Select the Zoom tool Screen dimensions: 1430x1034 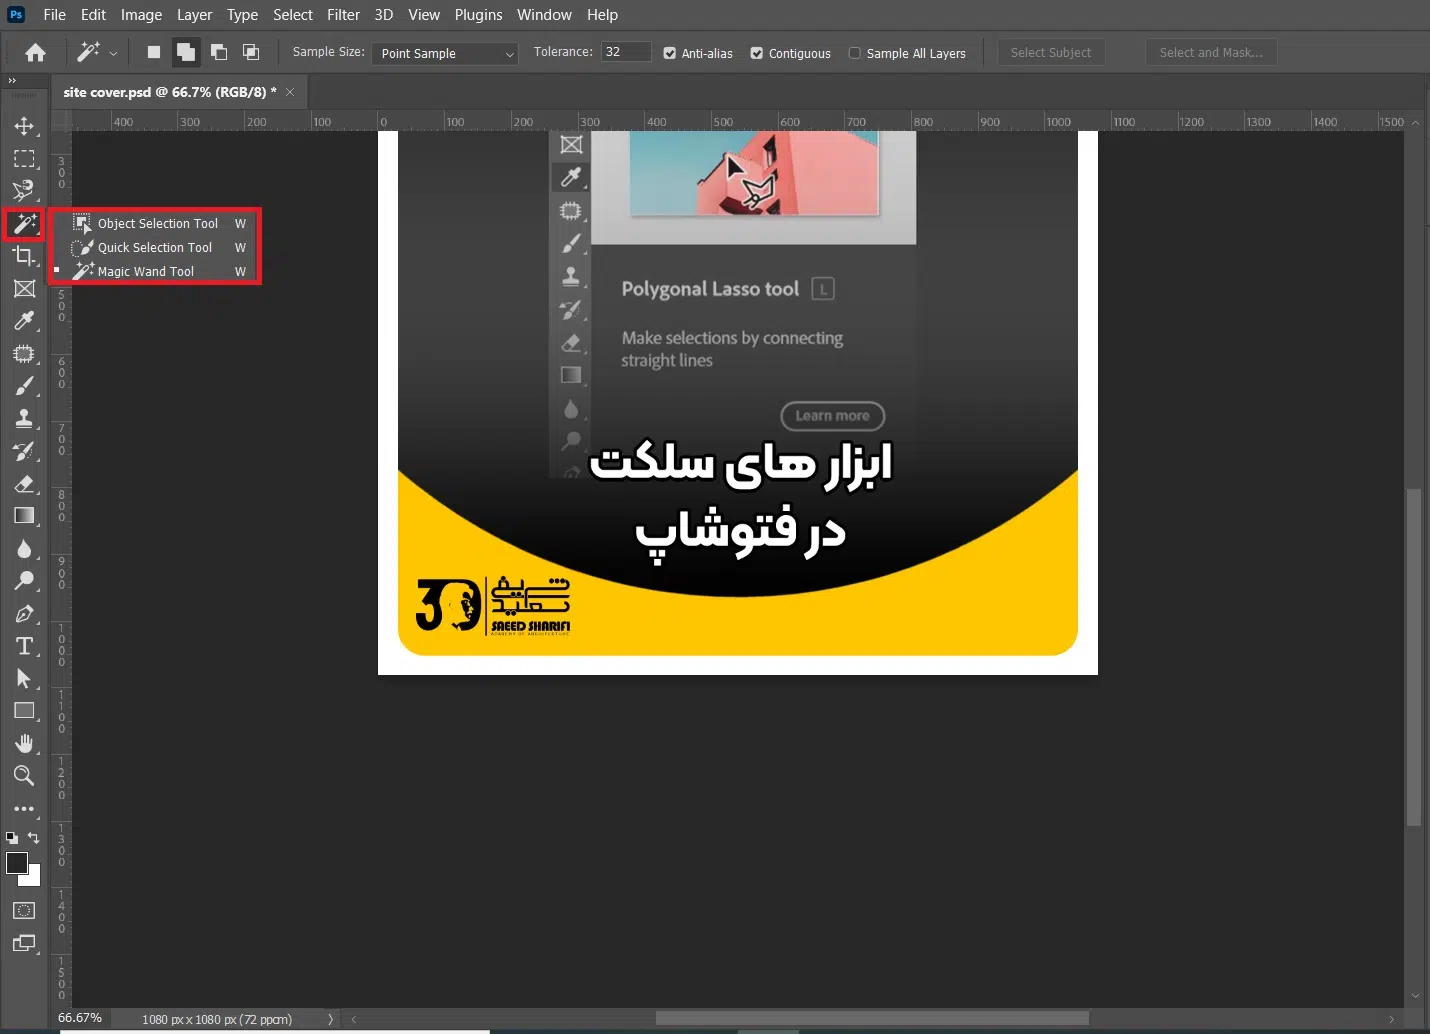click(x=24, y=776)
